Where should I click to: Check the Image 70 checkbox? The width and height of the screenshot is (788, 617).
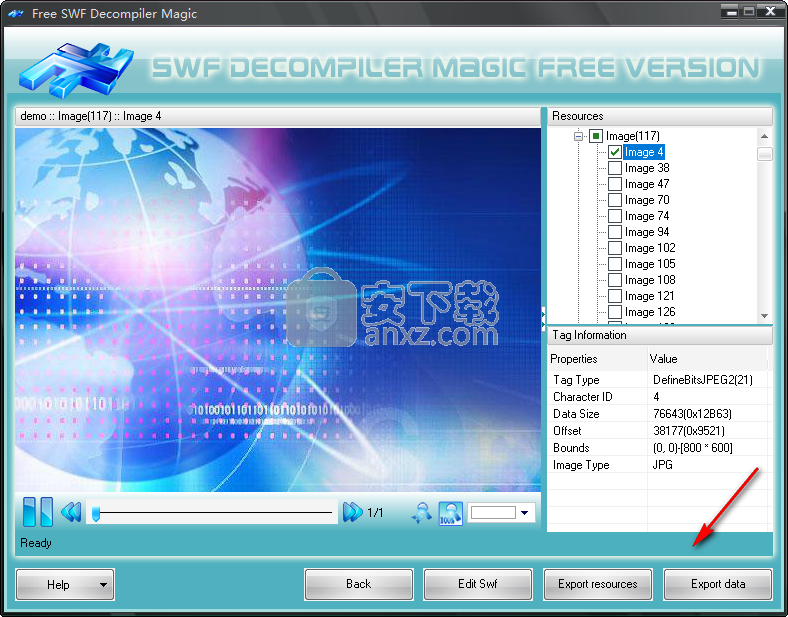[x=615, y=200]
